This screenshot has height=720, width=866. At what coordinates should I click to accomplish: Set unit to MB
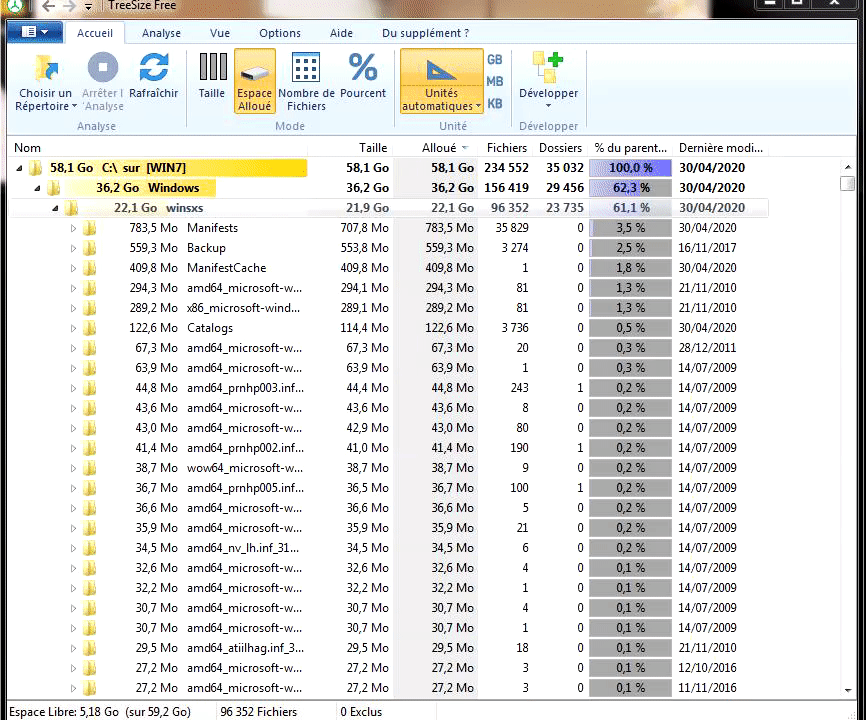495,82
